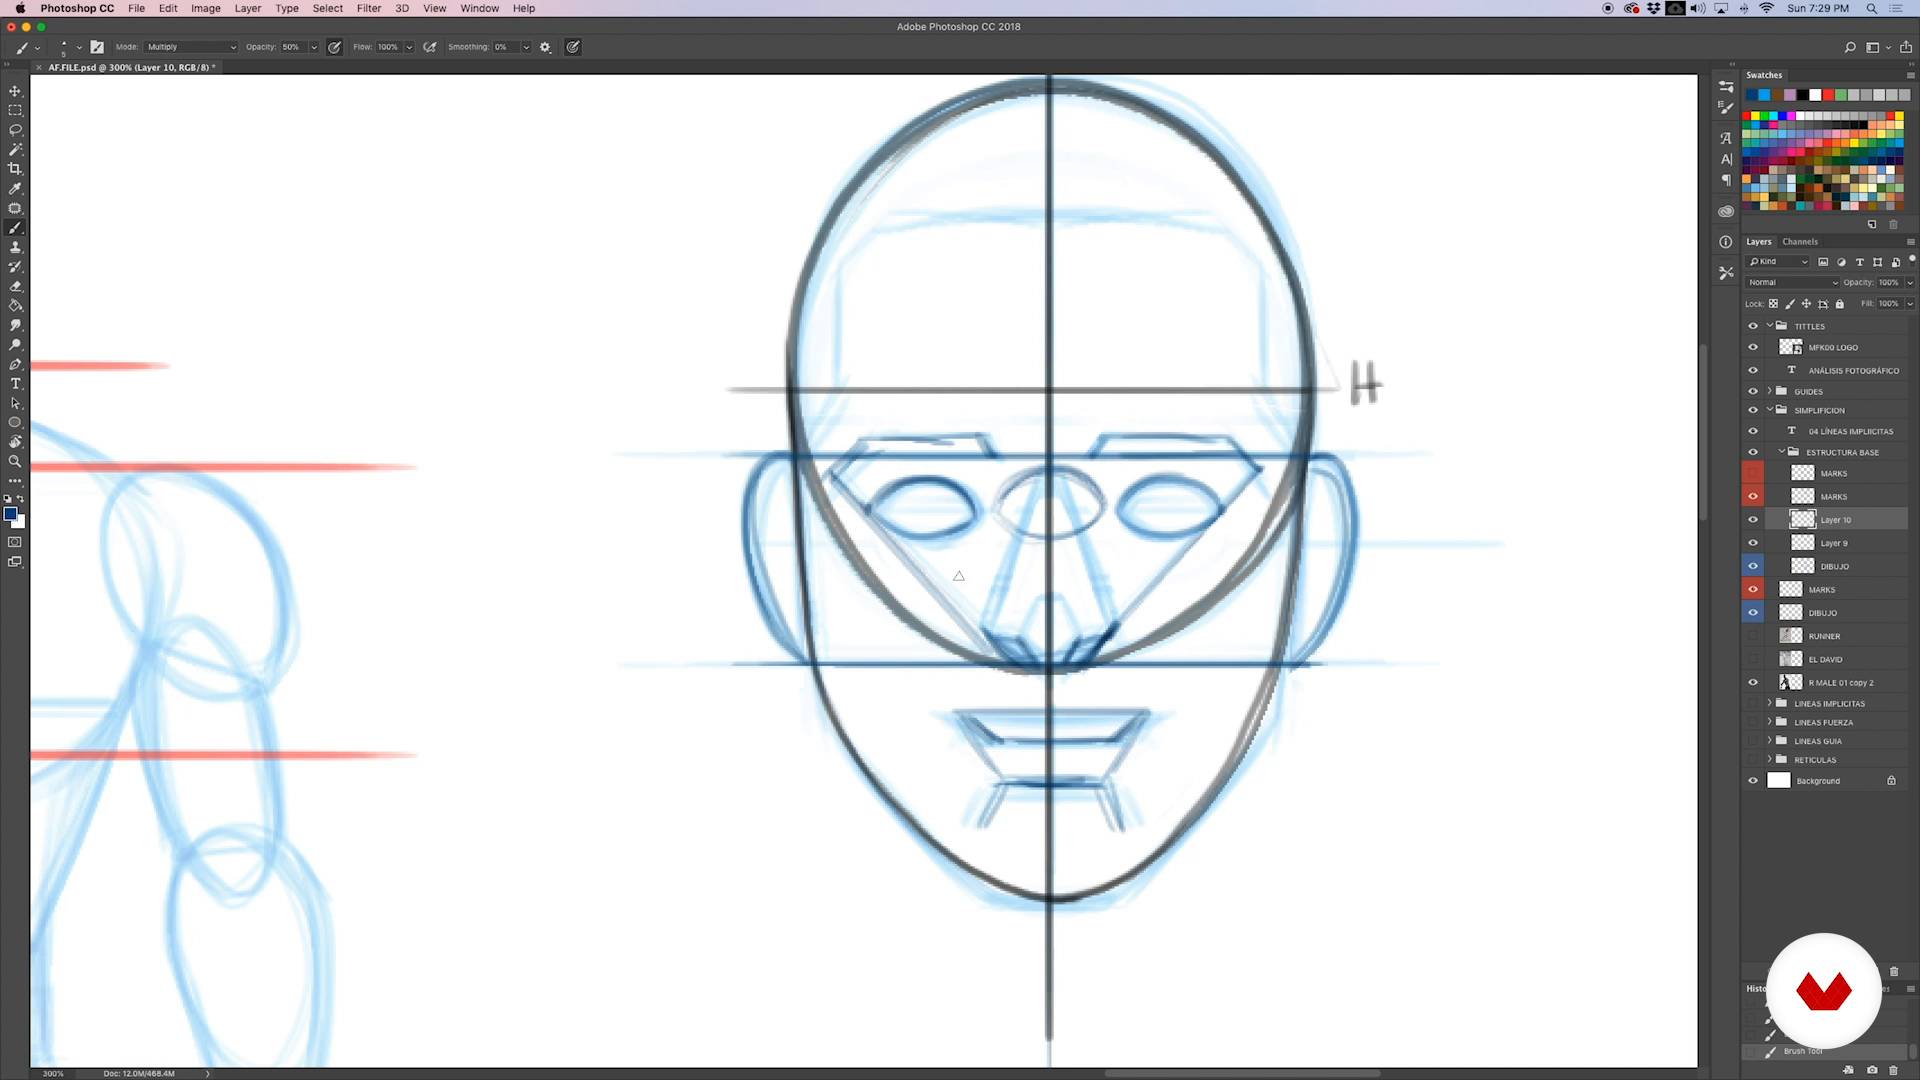Select the Move tool
Screen dimensions: 1920x1080
(x=15, y=91)
